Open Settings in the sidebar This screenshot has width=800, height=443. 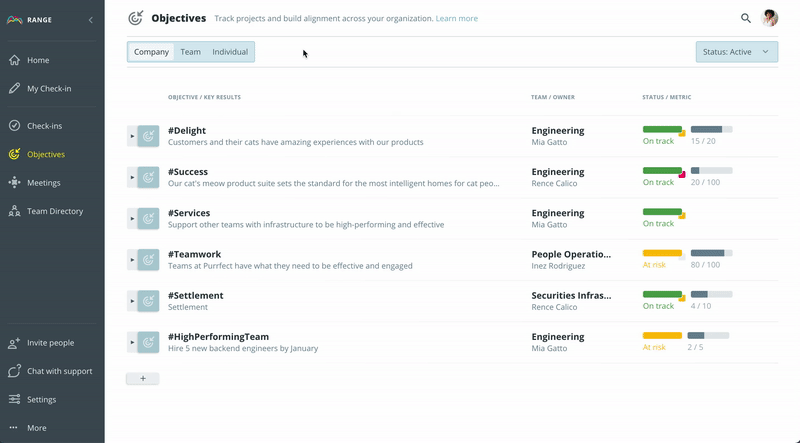41,399
